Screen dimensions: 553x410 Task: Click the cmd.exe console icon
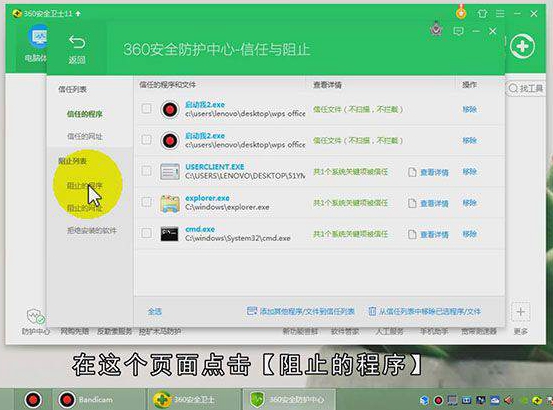pos(170,234)
